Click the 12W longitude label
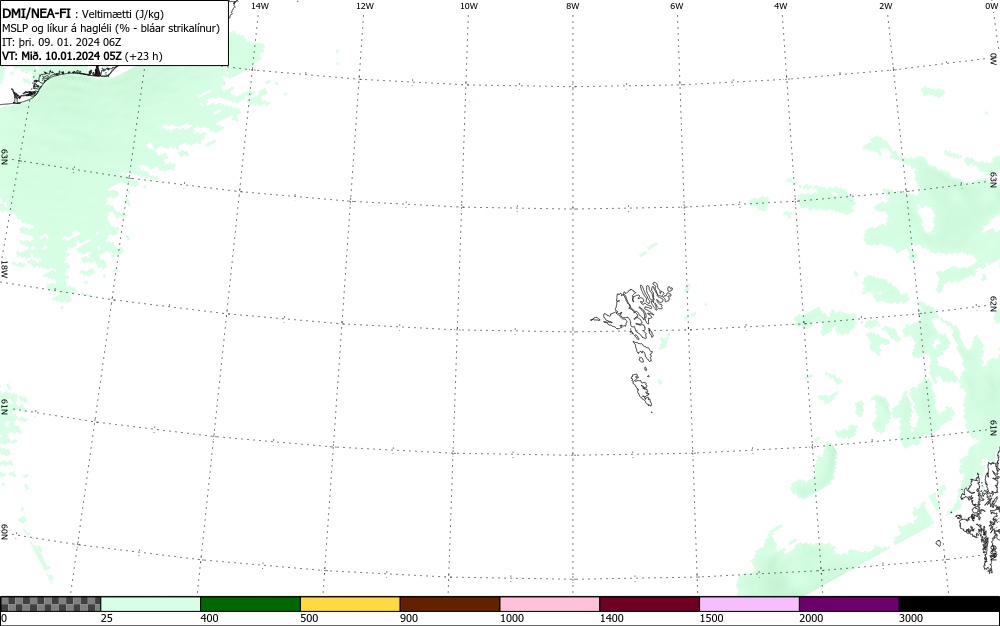 (365, 6)
